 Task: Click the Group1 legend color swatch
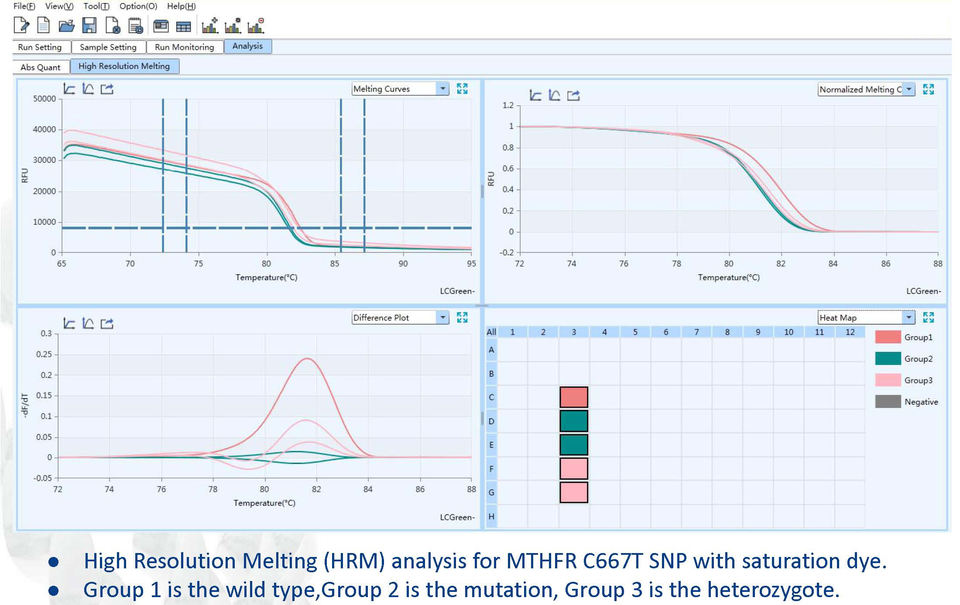pos(887,338)
